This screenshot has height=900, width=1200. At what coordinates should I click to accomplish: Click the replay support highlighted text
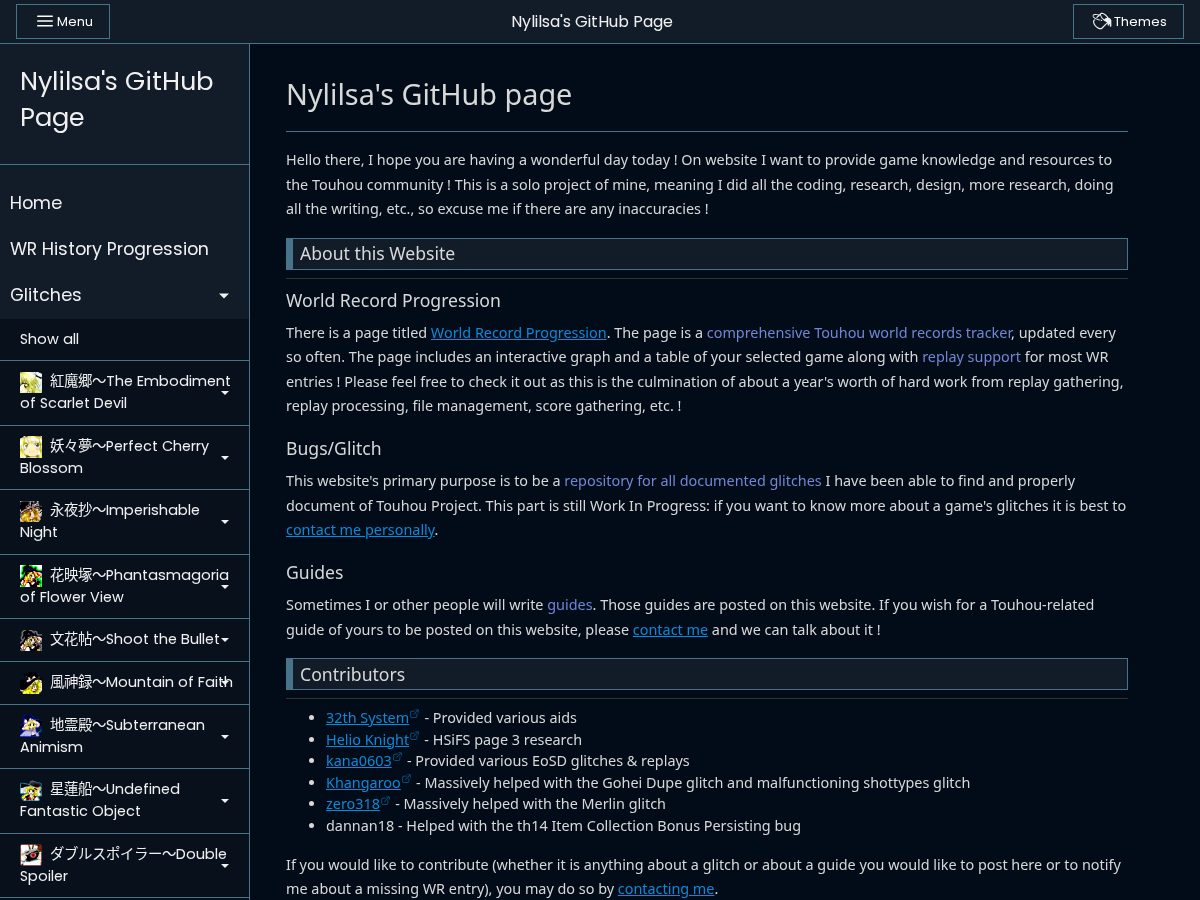click(x=971, y=357)
